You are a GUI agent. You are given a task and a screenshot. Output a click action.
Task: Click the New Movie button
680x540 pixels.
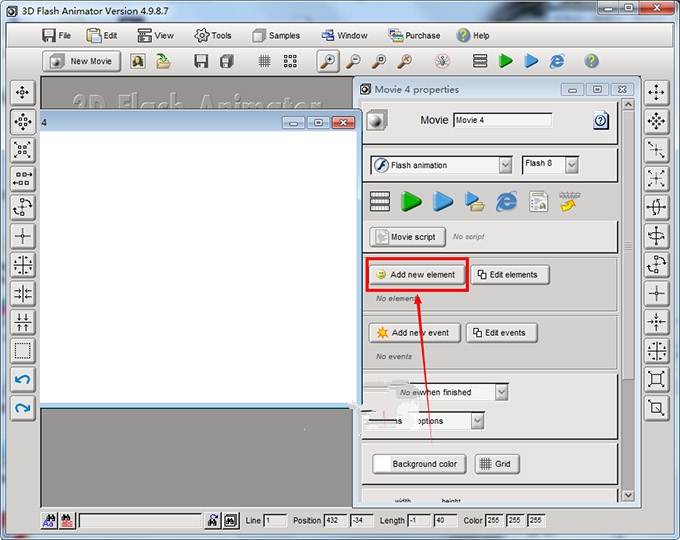[82, 61]
